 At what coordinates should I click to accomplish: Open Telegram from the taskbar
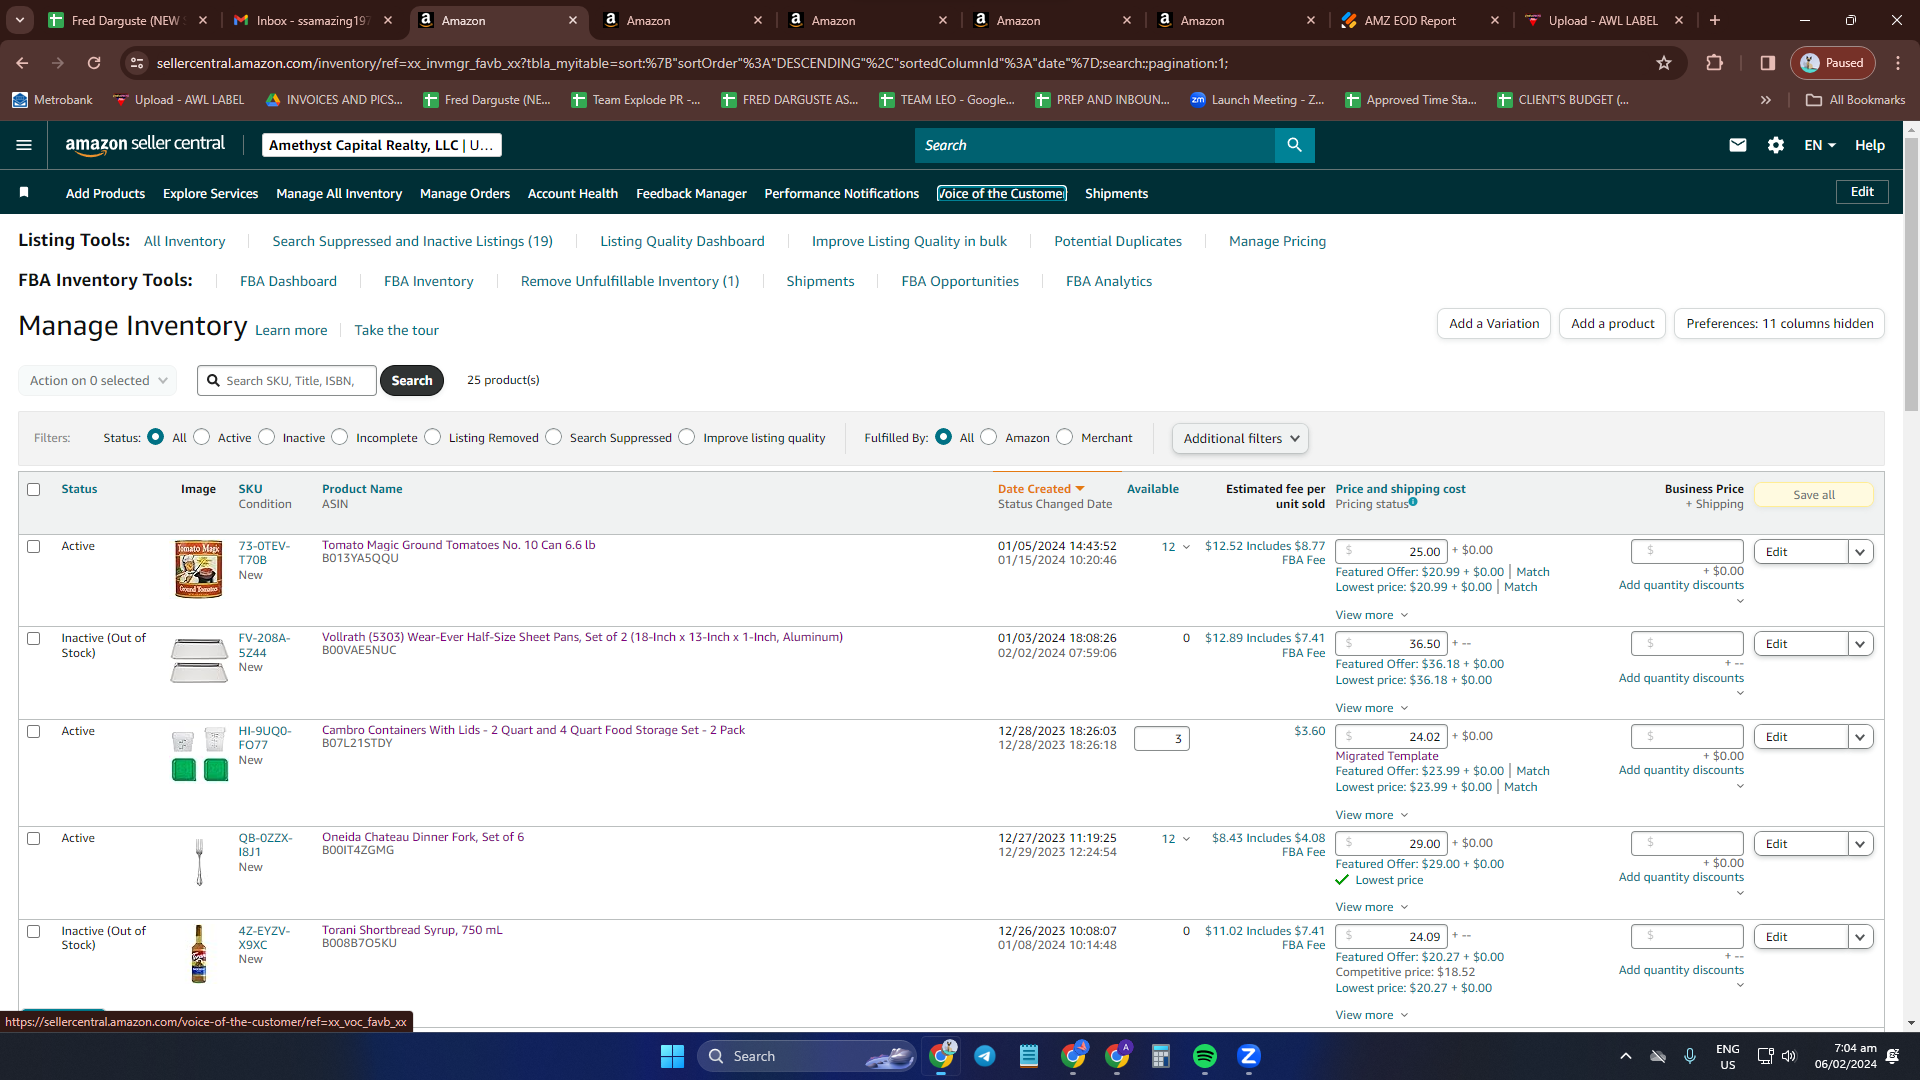(x=985, y=1056)
